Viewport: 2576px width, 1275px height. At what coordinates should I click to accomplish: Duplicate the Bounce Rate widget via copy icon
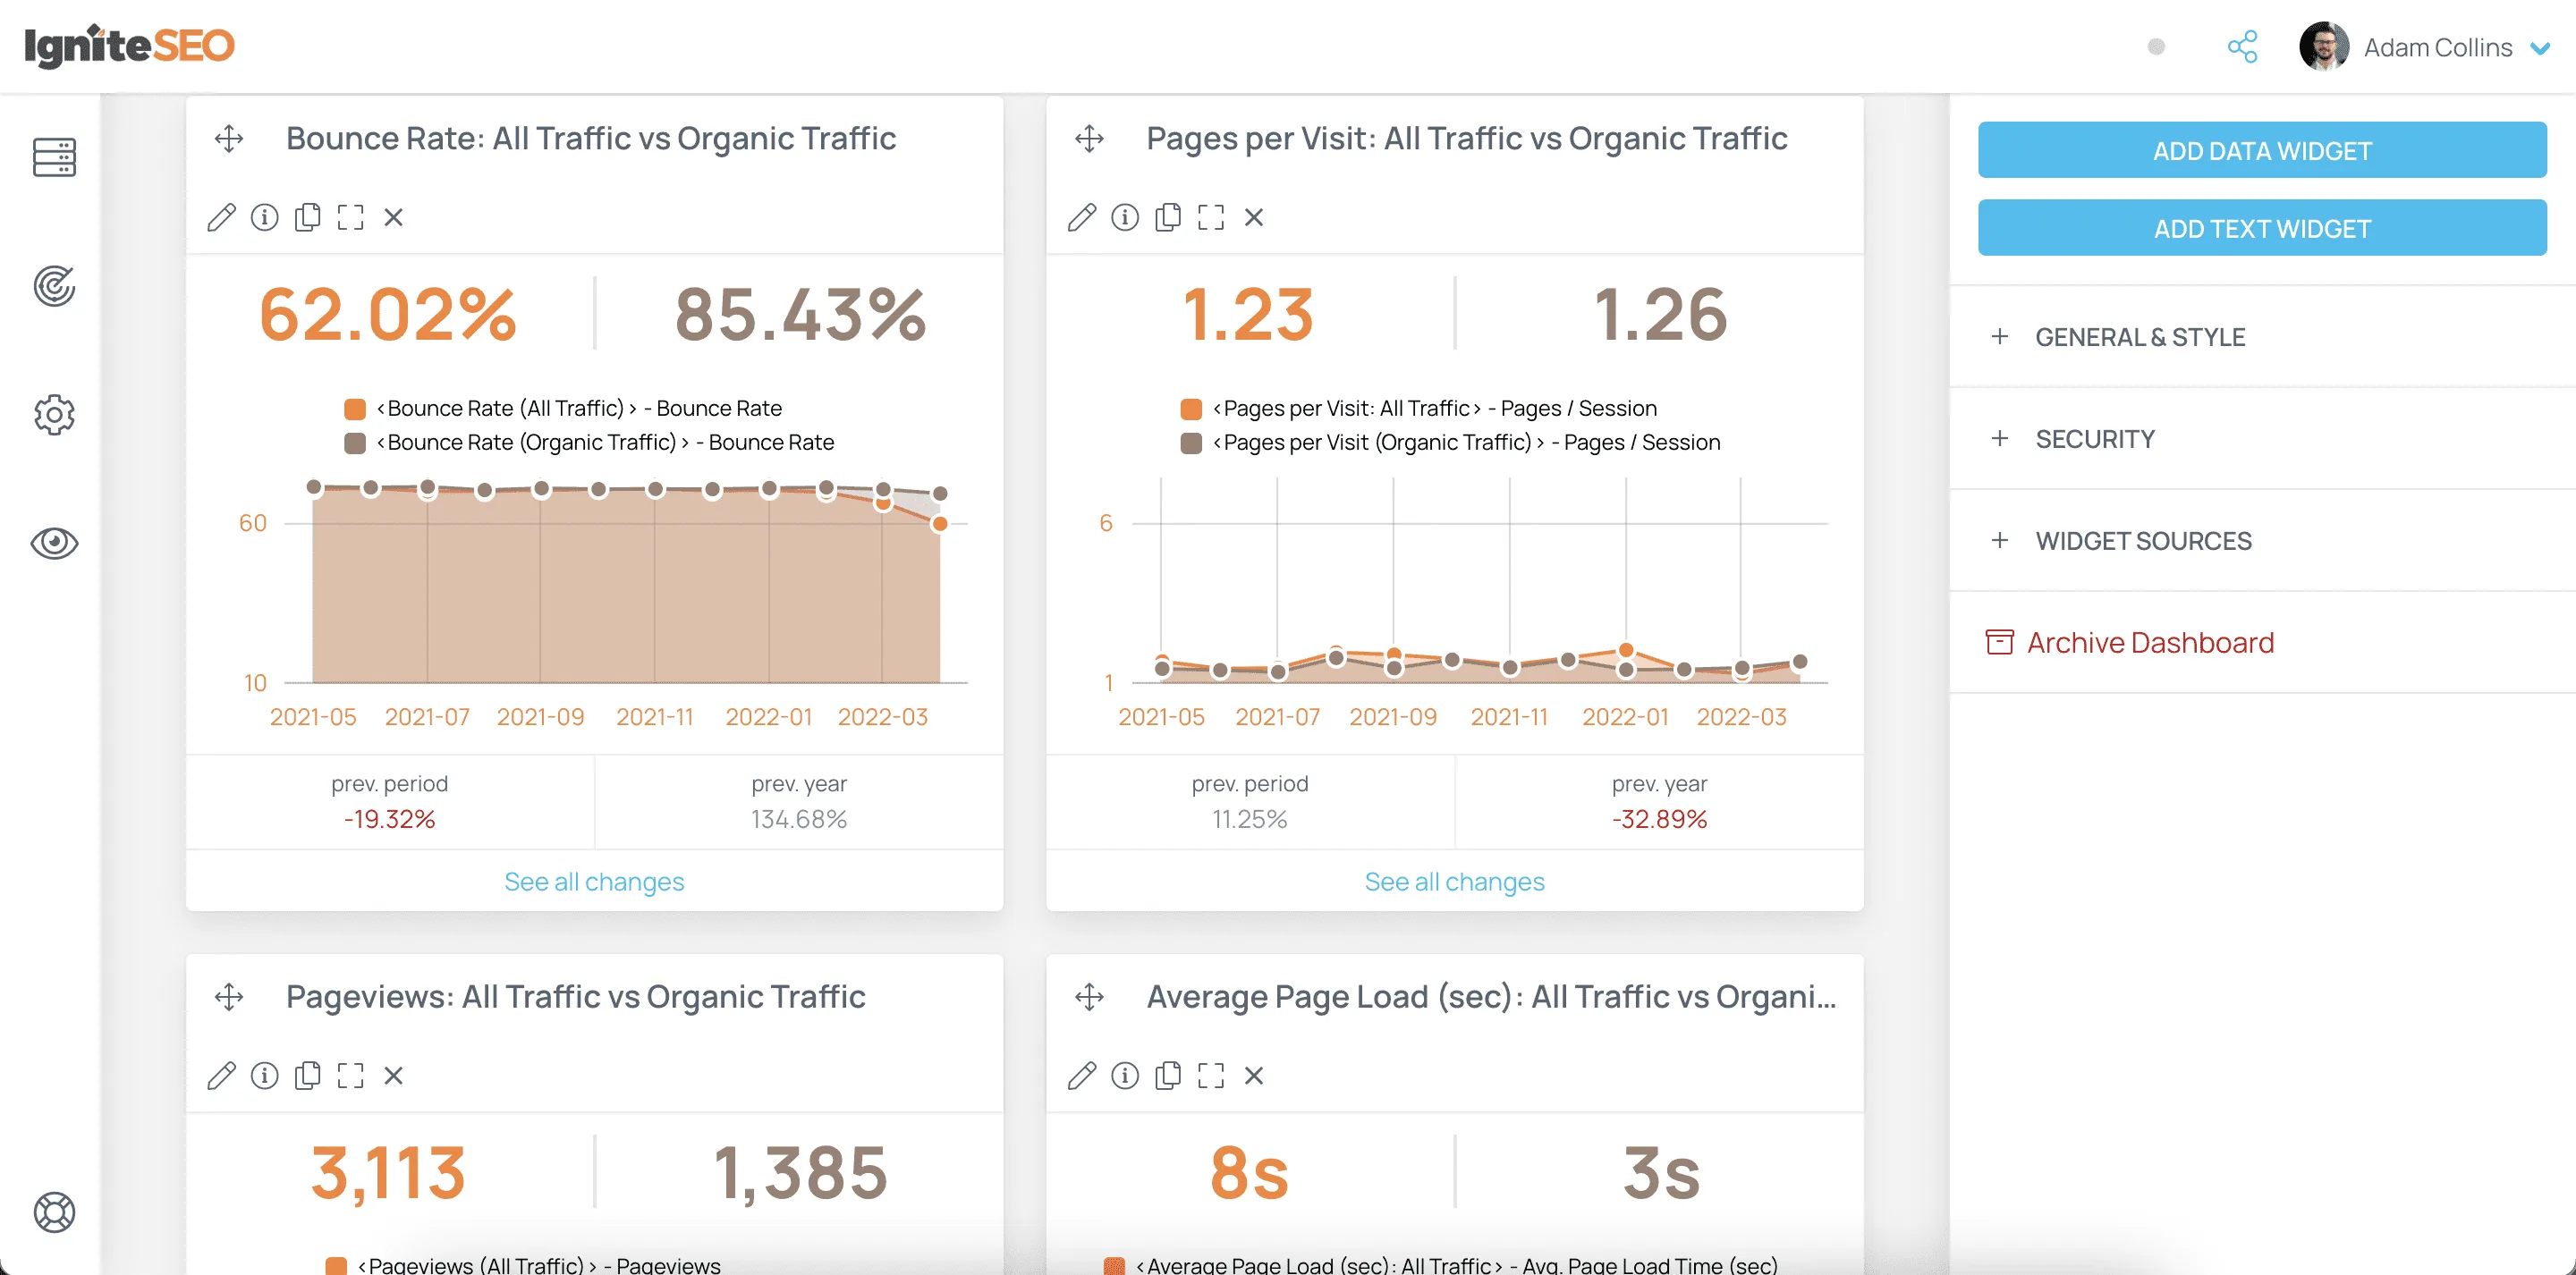click(307, 217)
